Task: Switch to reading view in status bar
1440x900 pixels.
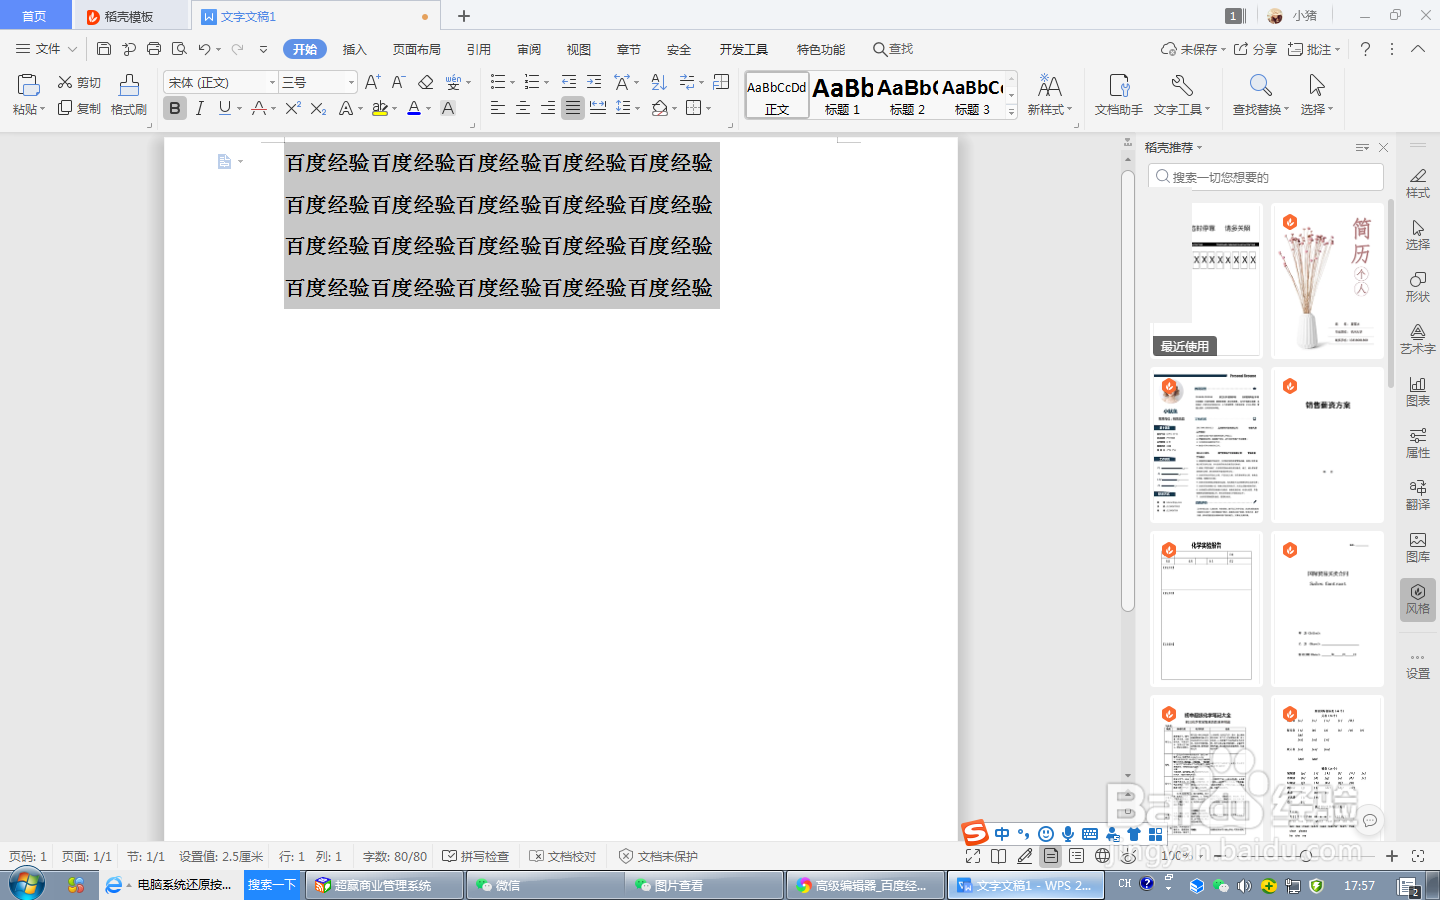Action: tap(998, 856)
